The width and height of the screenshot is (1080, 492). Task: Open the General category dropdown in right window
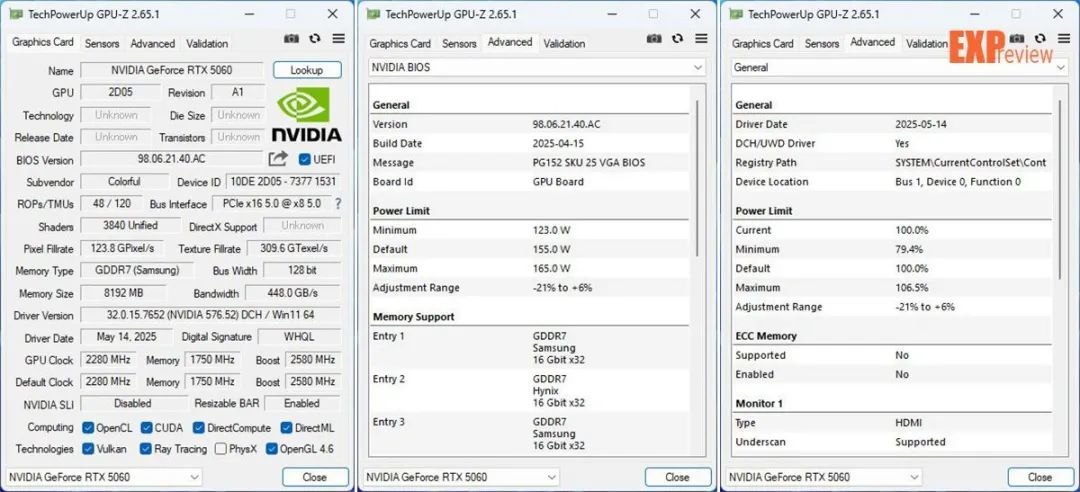[x=900, y=68]
